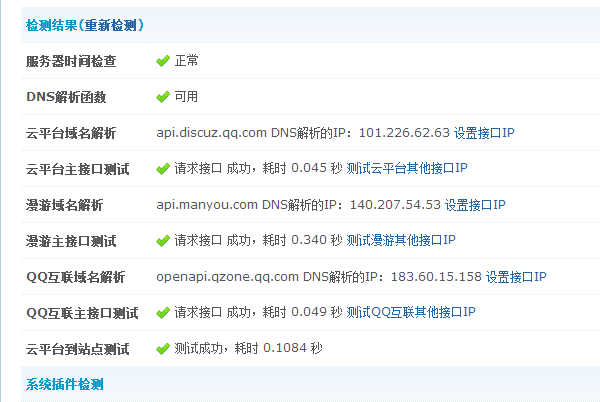Select the DNS解析函数 row label
Viewport: 600px width, 402px height.
tap(66, 97)
